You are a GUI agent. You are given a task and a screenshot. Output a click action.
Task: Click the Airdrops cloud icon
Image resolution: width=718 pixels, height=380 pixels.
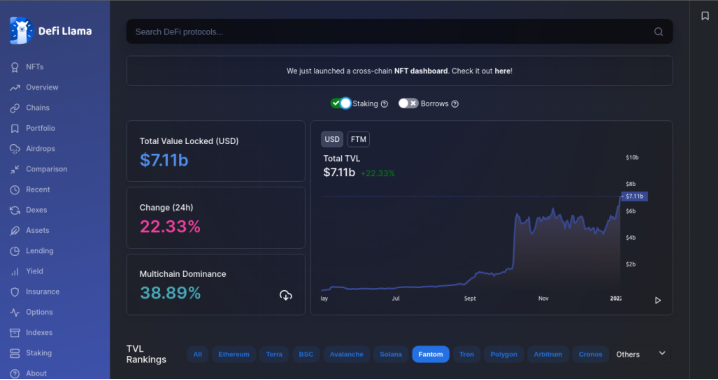click(x=15, y=149)
